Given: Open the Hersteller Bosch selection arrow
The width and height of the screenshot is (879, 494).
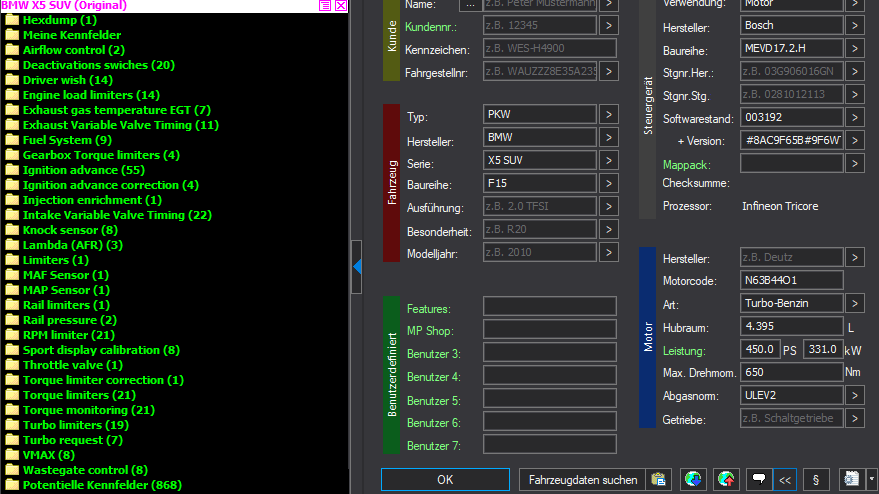Looking at the screenshot, I should [x=854, y=25].
